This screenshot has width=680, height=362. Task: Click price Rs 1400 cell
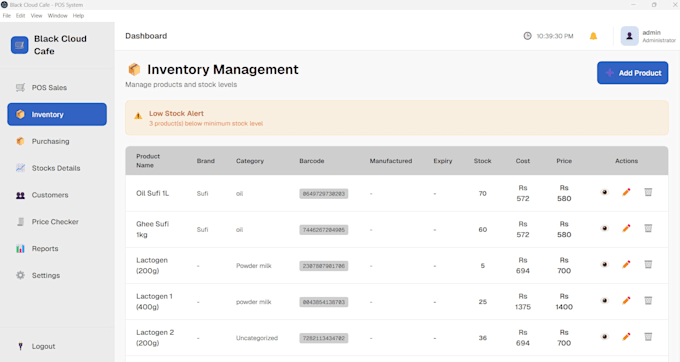564,302
